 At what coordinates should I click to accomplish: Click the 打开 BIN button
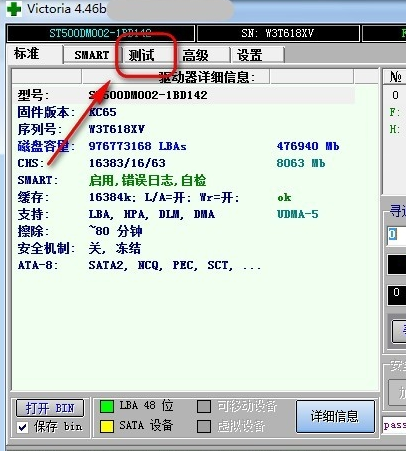coord(50,408)
